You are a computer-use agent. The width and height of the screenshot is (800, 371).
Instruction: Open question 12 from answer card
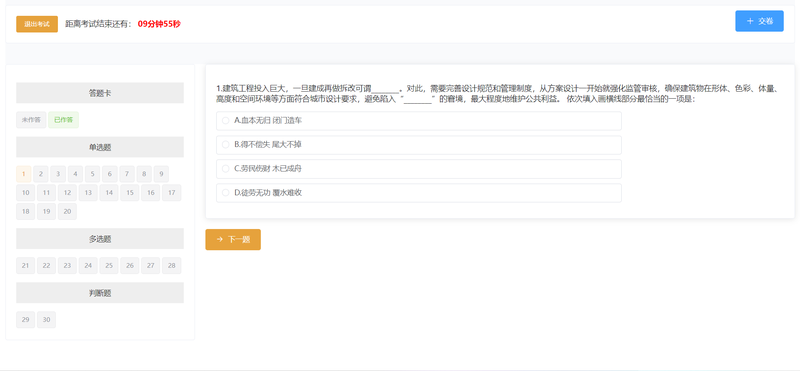[67, 193]
